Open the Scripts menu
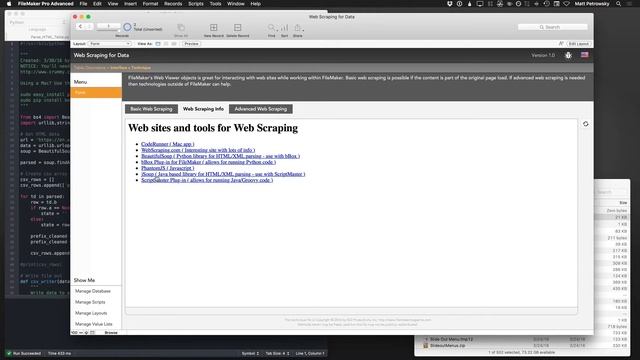Viewport: 640px width, 360px height. 196,4
